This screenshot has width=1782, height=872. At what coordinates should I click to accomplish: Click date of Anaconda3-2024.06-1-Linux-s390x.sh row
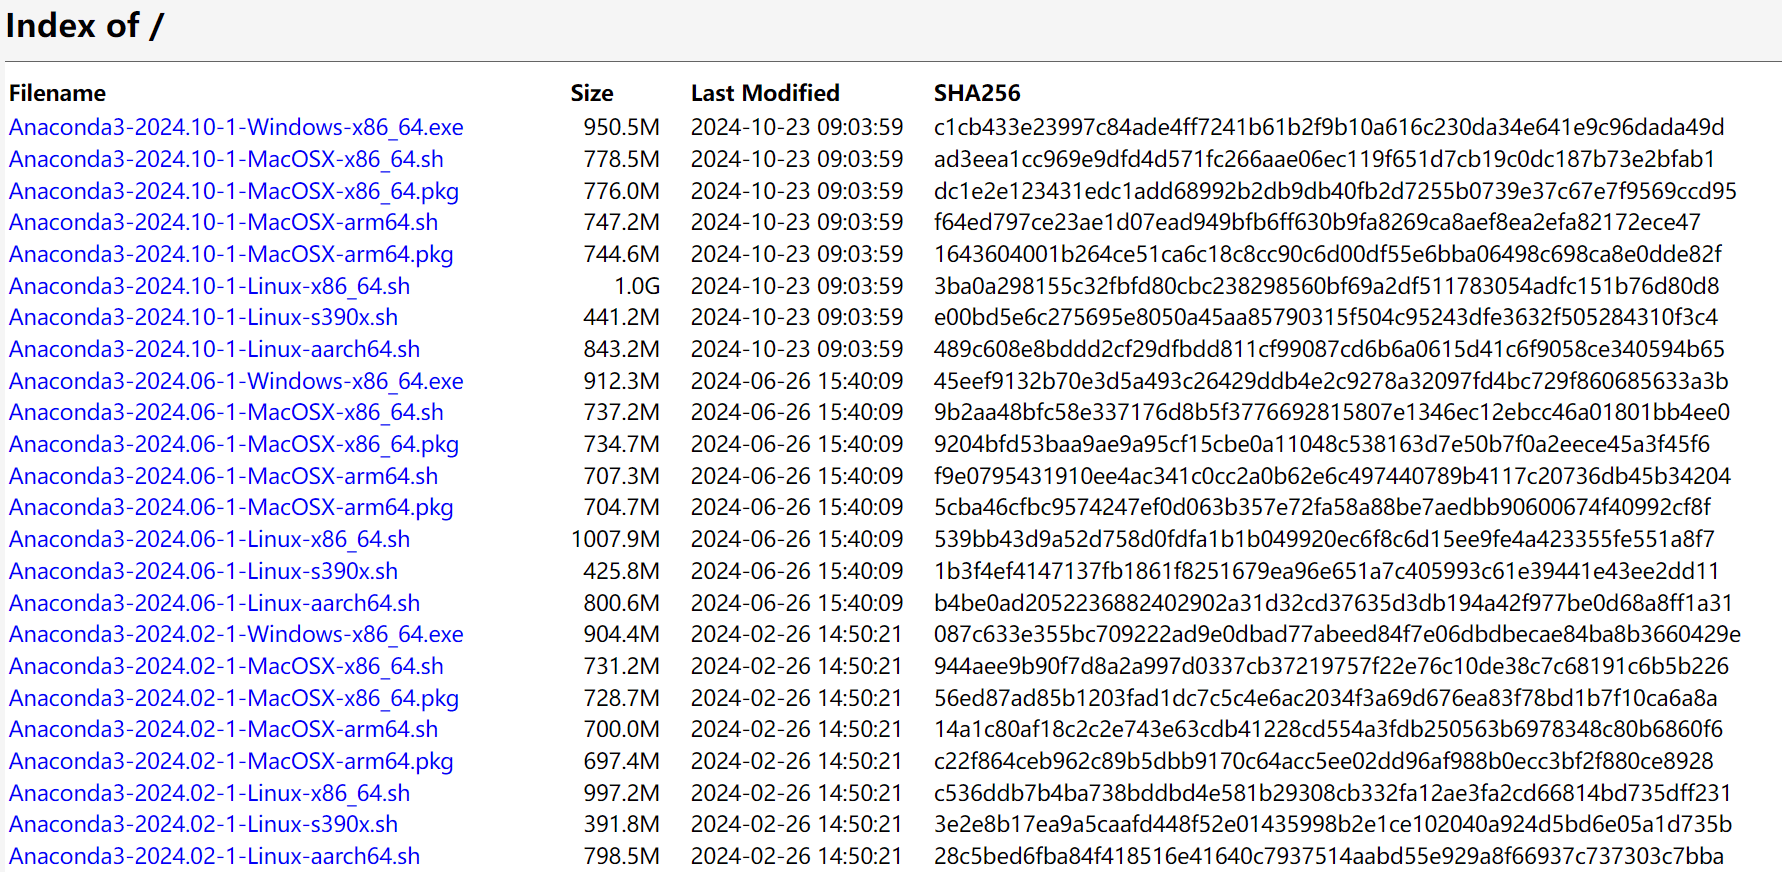[797, 571]
